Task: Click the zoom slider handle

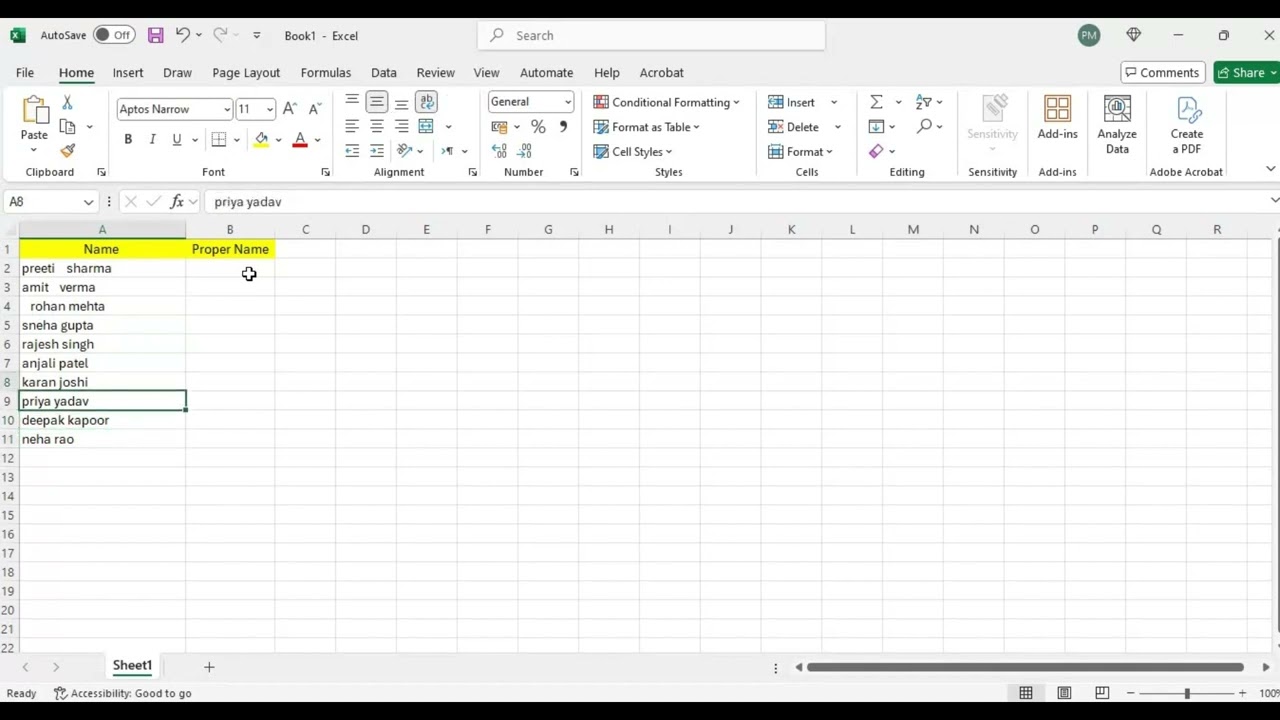Action: tap(1187, 693)
